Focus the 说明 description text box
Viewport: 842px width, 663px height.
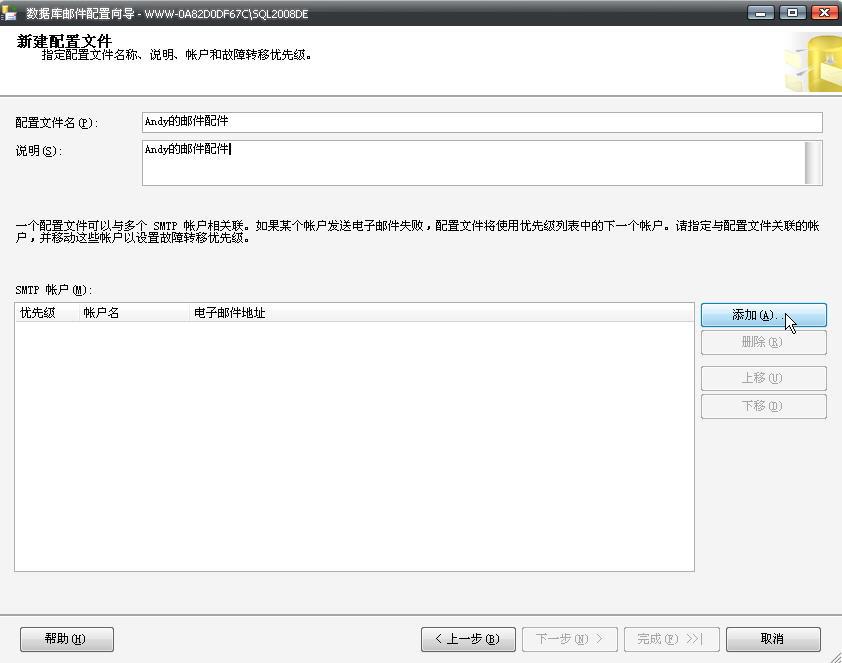pyautogui.click(x=472, y=163)
